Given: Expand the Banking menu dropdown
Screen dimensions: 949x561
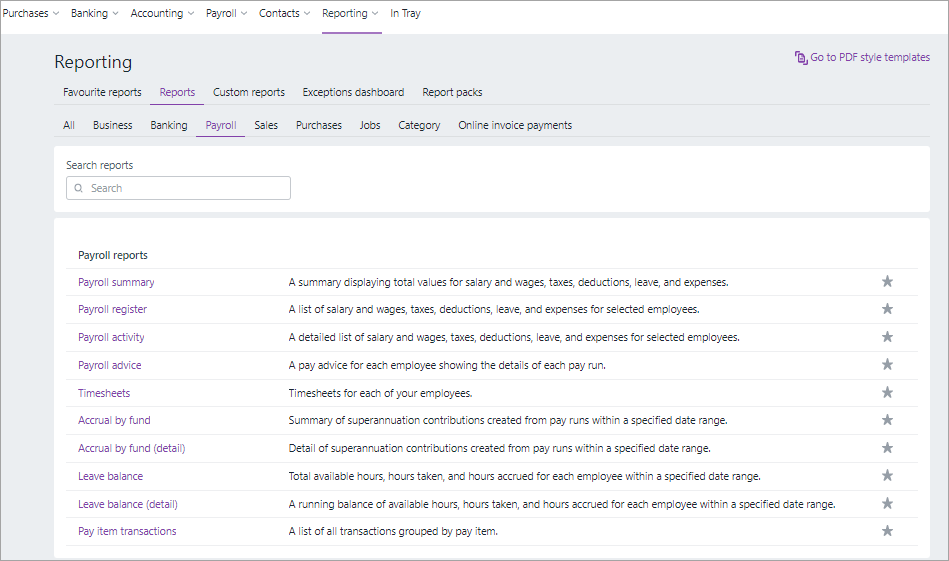Looking at the screenshot, I should 95,14.
